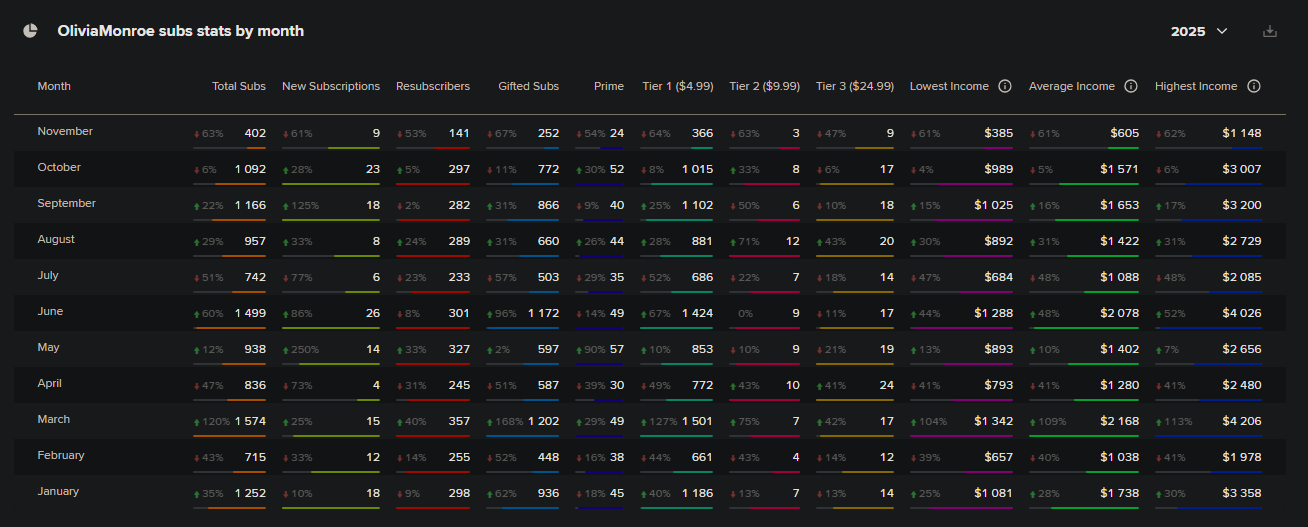Click October average income $1 571
Viewport: 1308px width, 527px height.
click(1119, 169)
